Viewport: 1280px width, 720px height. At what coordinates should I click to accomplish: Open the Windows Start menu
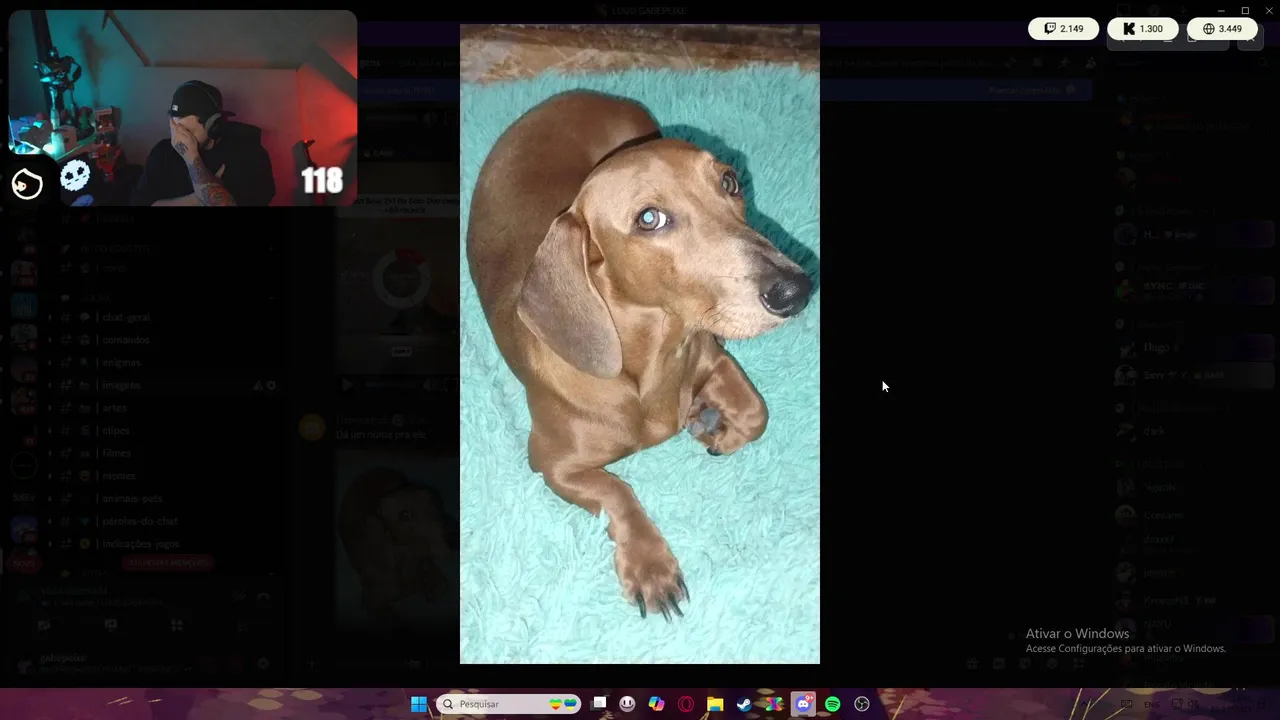coord(419,704)
